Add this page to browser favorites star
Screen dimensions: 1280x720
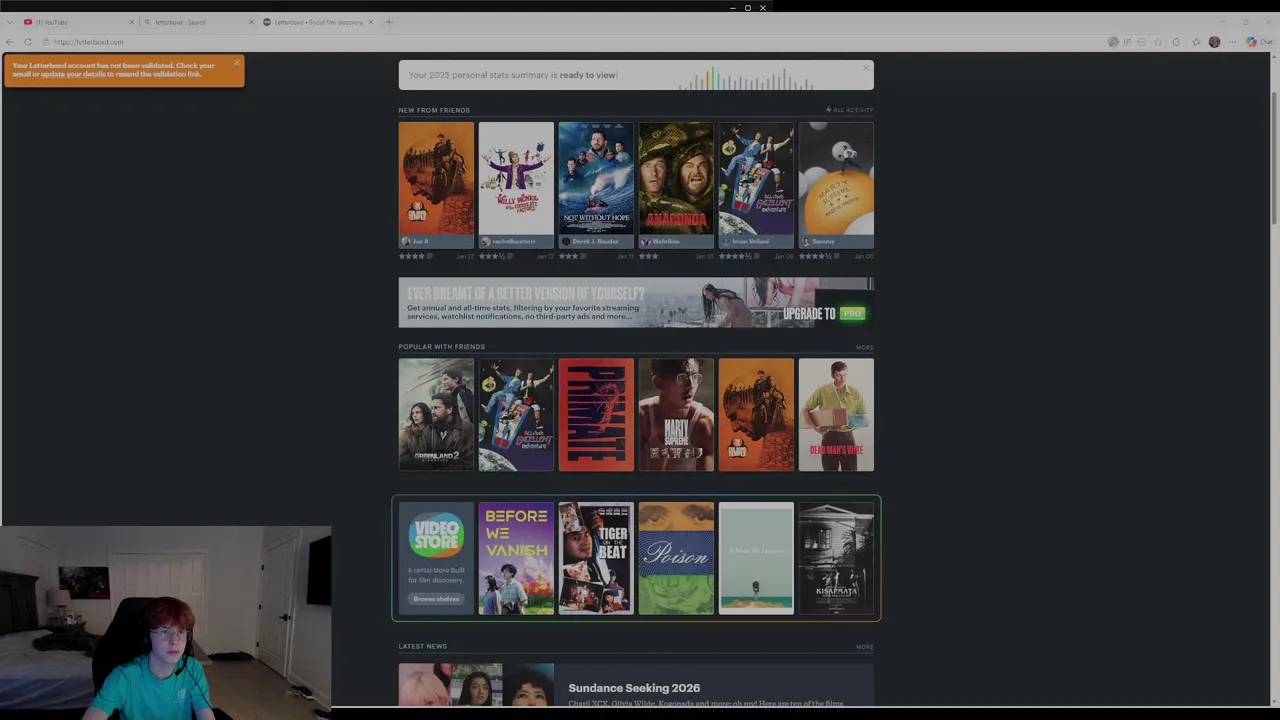tap(1158, 42)
